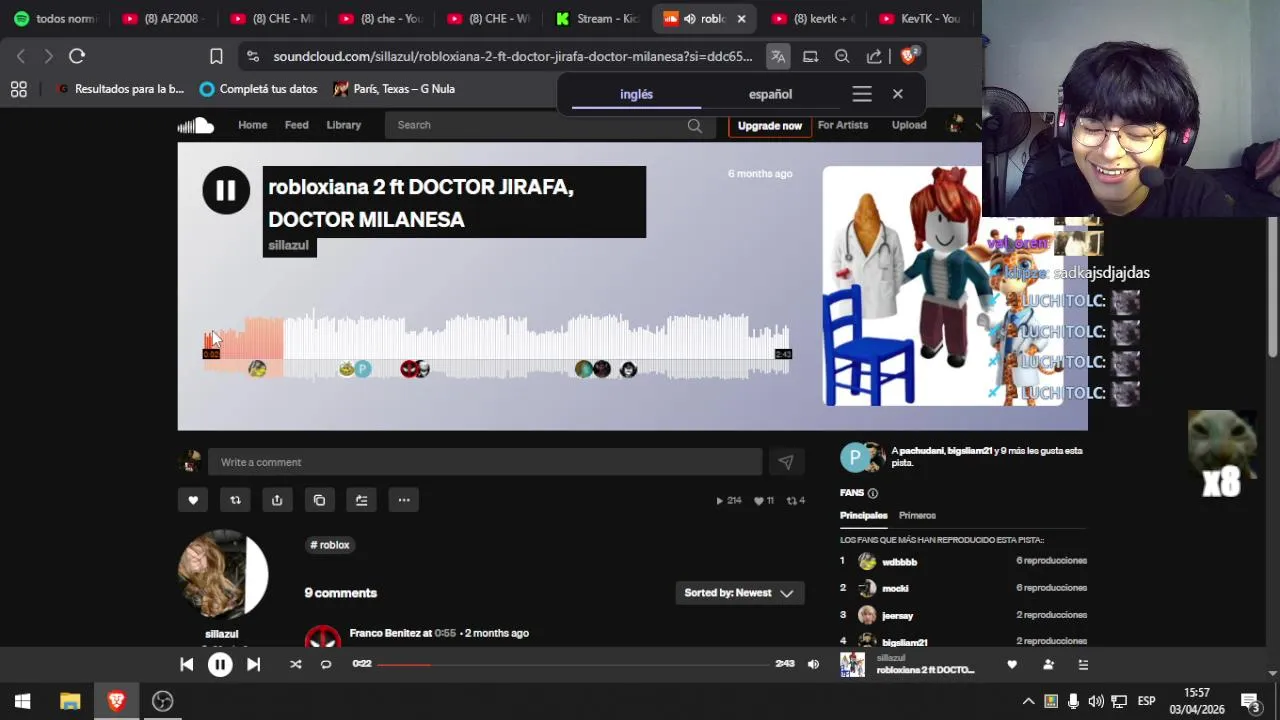Open For Artists link
The width and height of the screenshot is (1280, 720).
pyautogui.click(x=843, y=125)
